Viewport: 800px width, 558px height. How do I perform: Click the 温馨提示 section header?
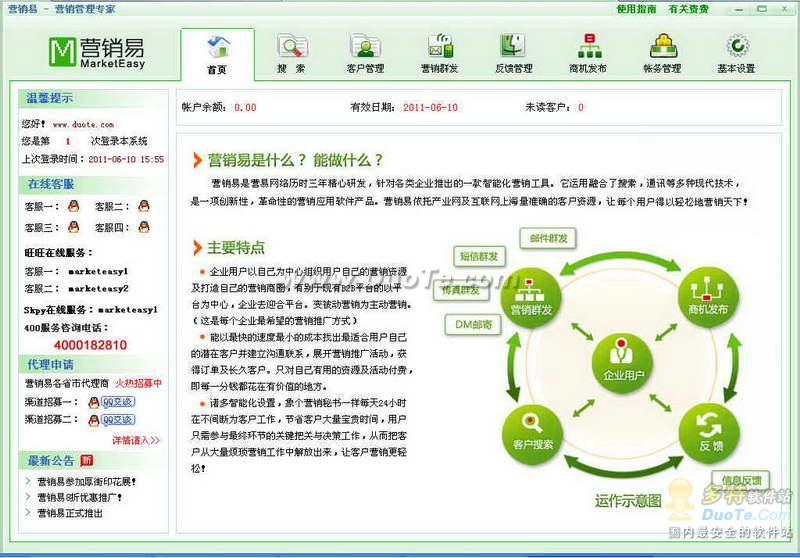coord(49,98)
